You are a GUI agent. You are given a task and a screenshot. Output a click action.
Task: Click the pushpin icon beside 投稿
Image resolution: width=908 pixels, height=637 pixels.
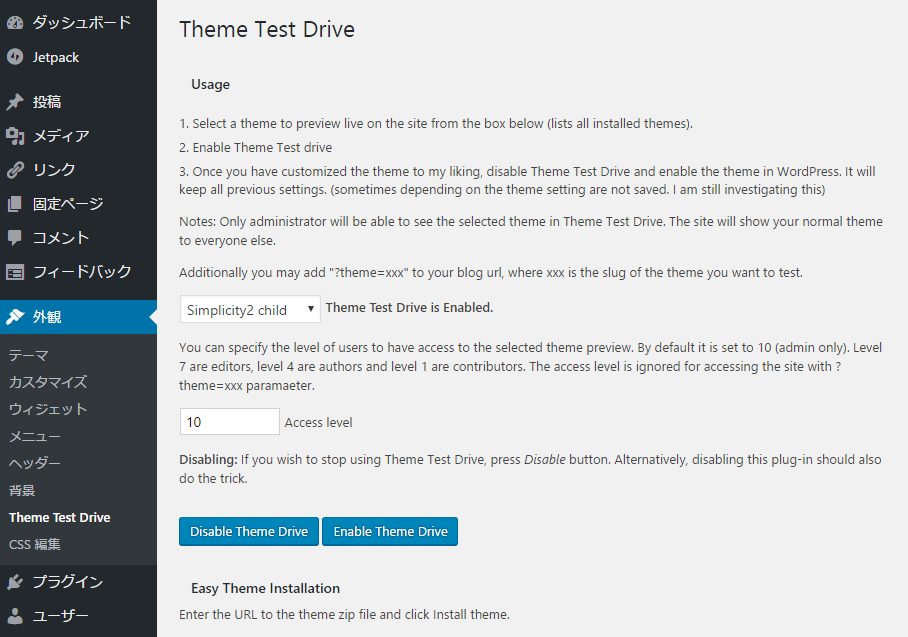coord(15,102)
